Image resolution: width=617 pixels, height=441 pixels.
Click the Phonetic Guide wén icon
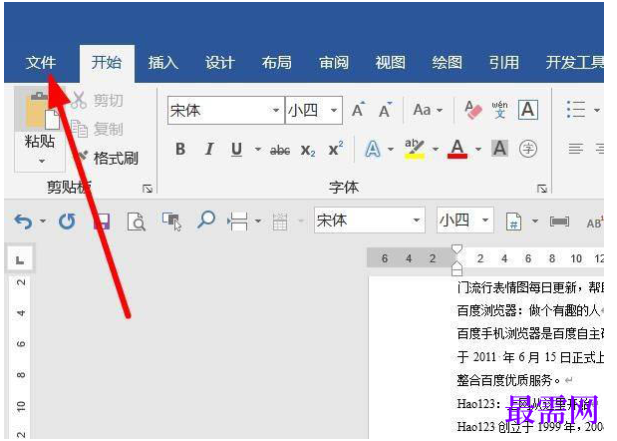(x=499, y=110)
